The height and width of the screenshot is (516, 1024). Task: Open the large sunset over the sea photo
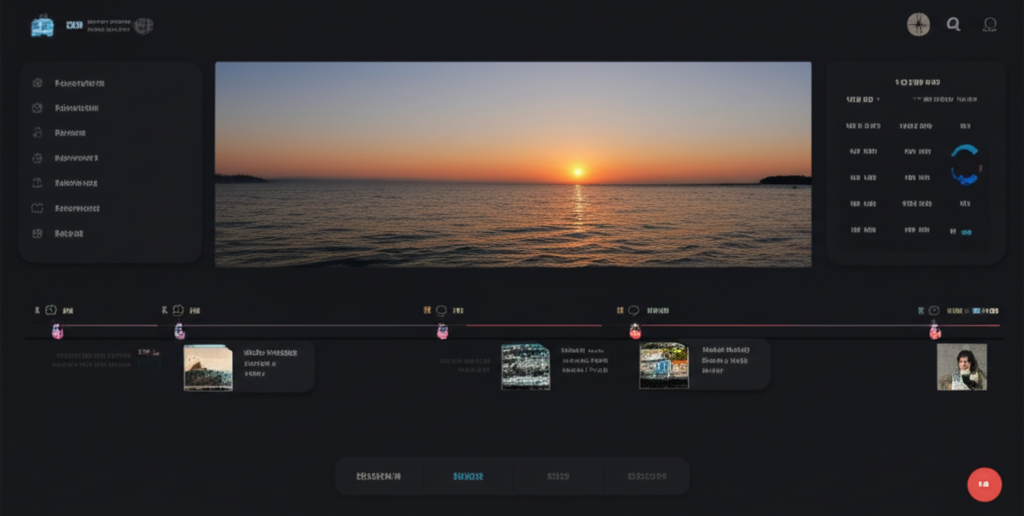click(x=513, y=164)
